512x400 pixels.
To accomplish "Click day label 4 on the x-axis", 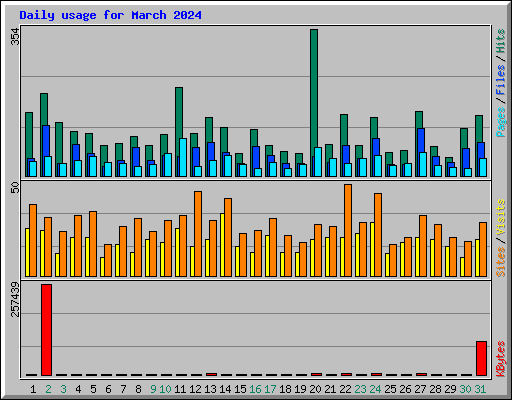I will (x=78, y=389).
